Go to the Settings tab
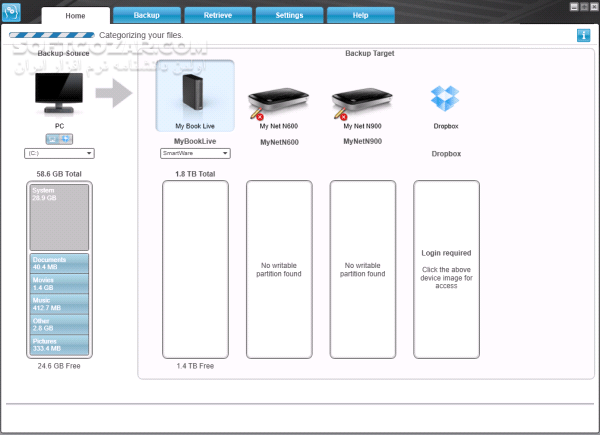The width and height of the screenshot is (600, 435). [x=288, y=16]
